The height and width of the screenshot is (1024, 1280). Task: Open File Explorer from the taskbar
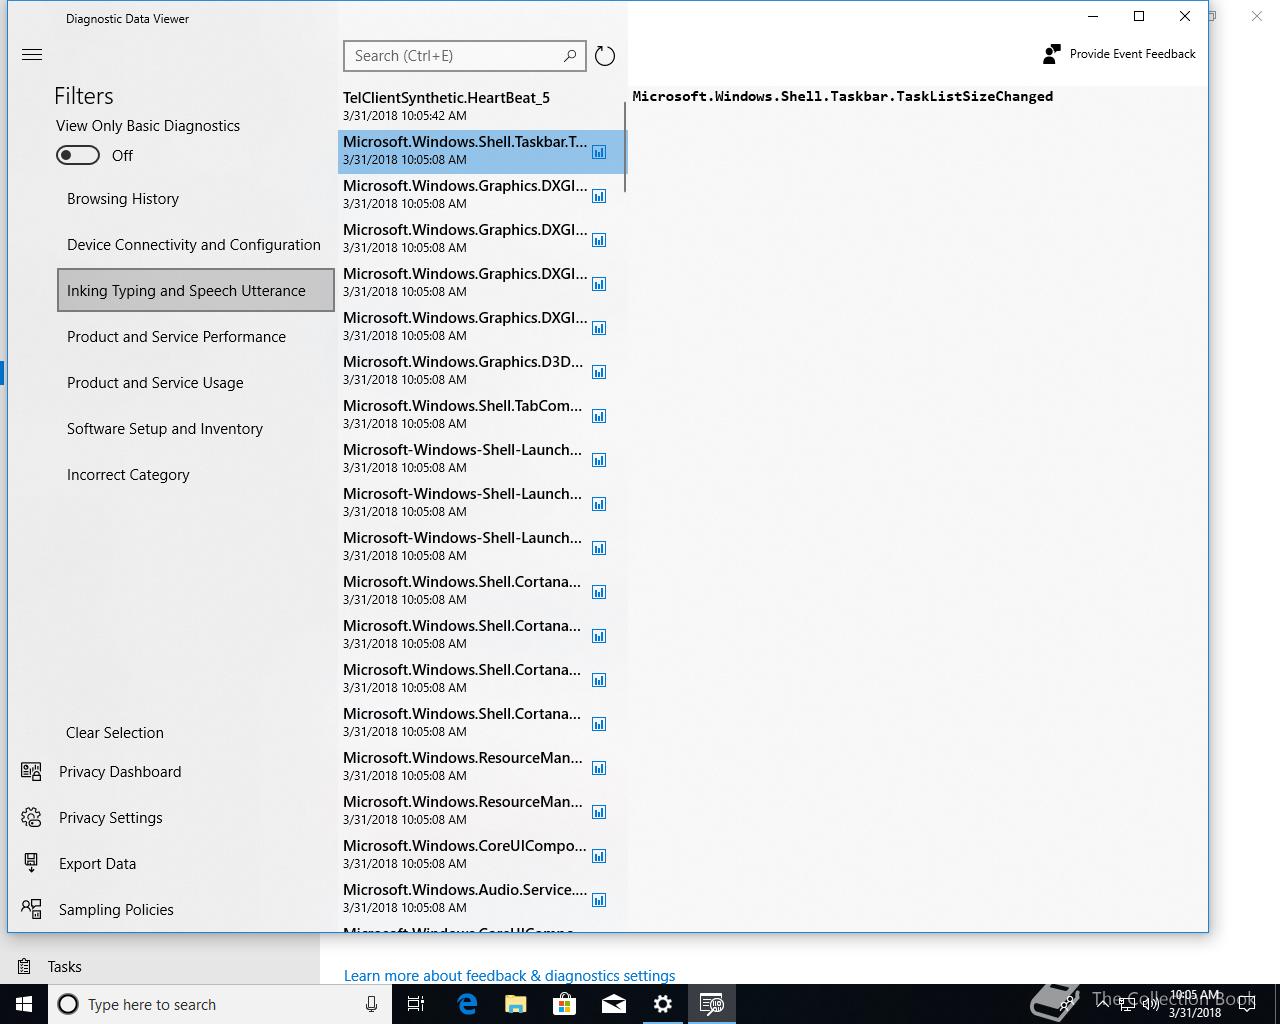coord(516,1004)
